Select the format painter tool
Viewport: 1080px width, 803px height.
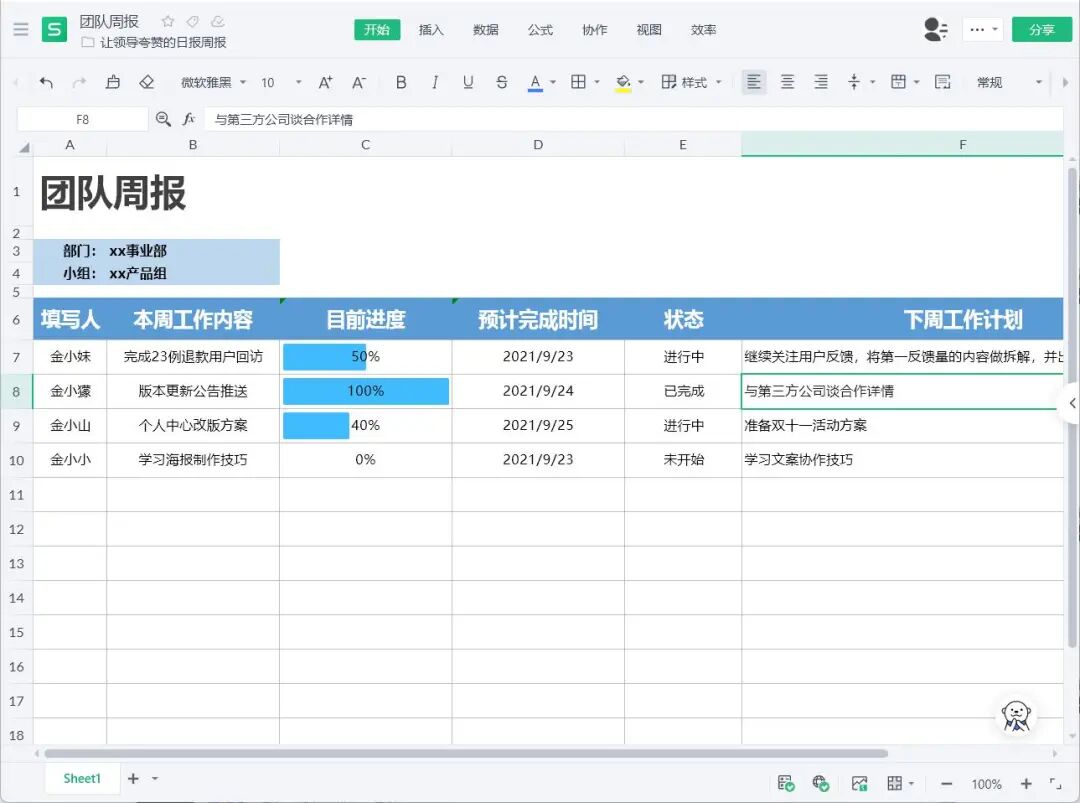click(113, 83)
